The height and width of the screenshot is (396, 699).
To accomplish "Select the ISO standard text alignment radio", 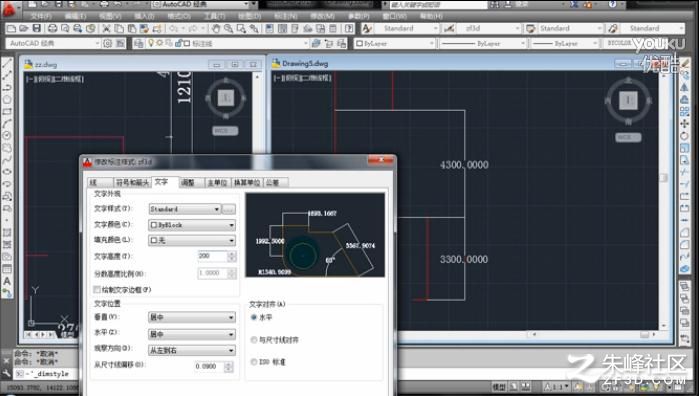I will [x=254, y=362].
